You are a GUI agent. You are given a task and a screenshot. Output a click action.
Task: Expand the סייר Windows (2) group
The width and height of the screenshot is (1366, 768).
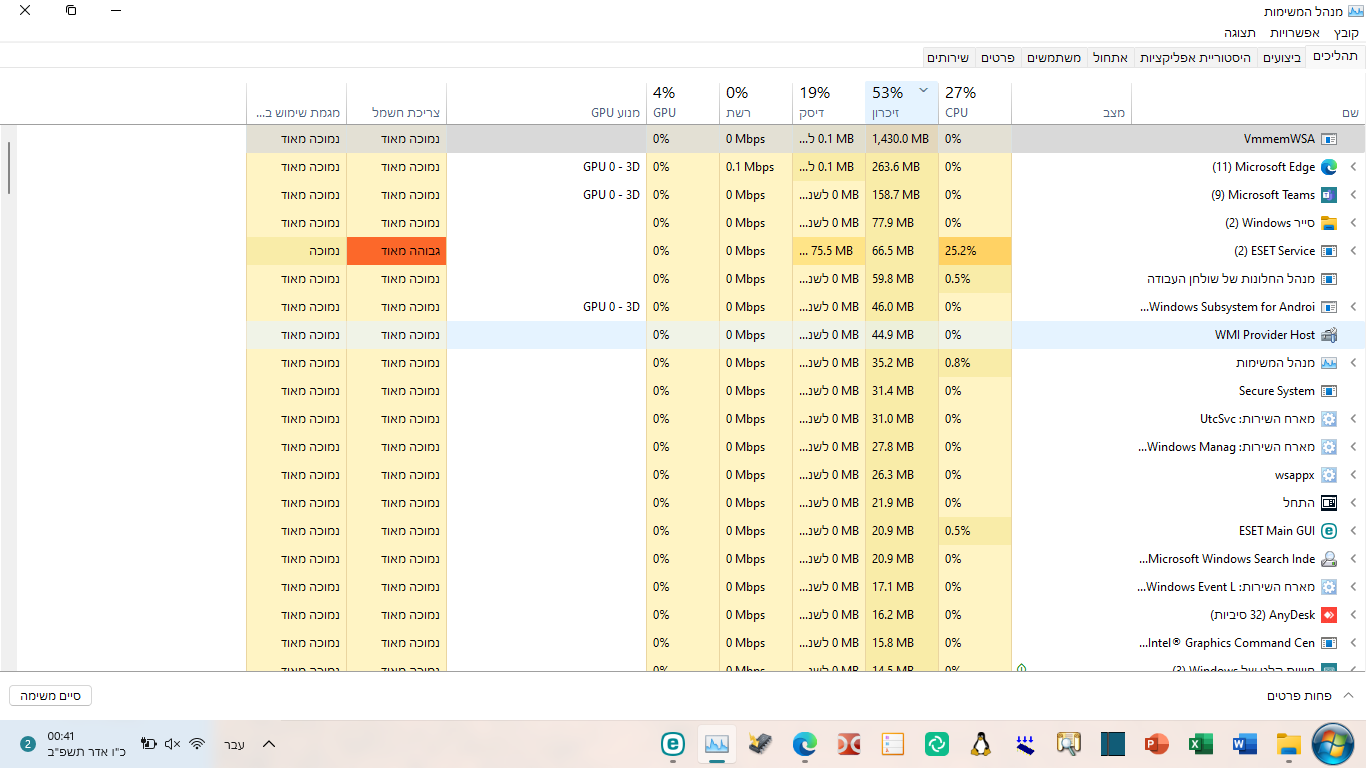tap(1354, 223)
